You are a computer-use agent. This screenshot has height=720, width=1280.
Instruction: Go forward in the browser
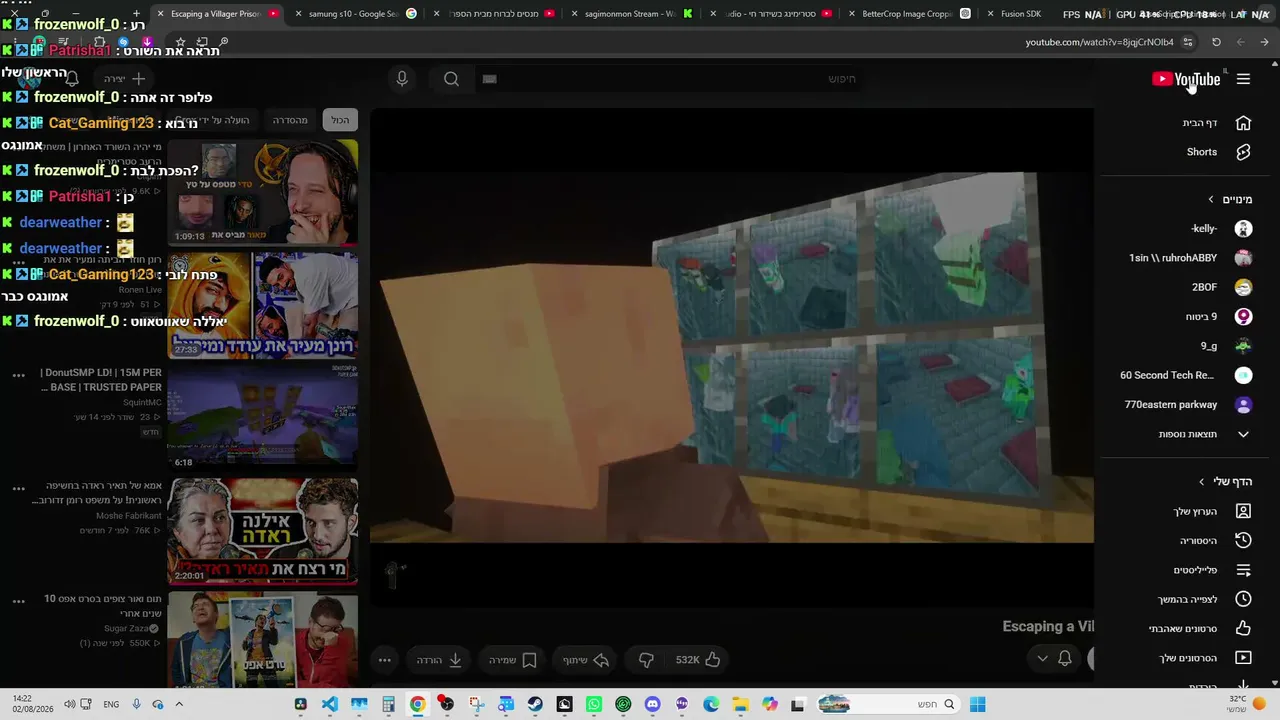1240,42
